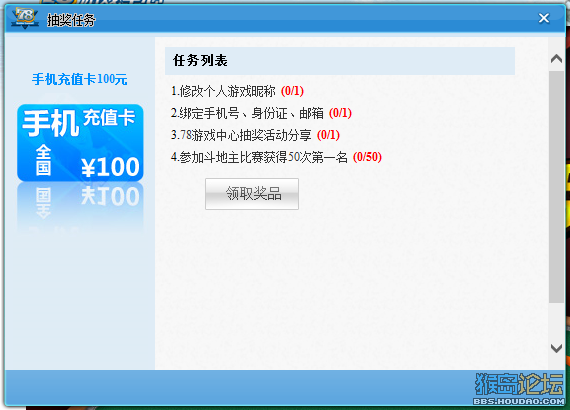Select the 手机充值卡 ¥100 card image
The height and width of the screenshot is (410, 570).
80,143
